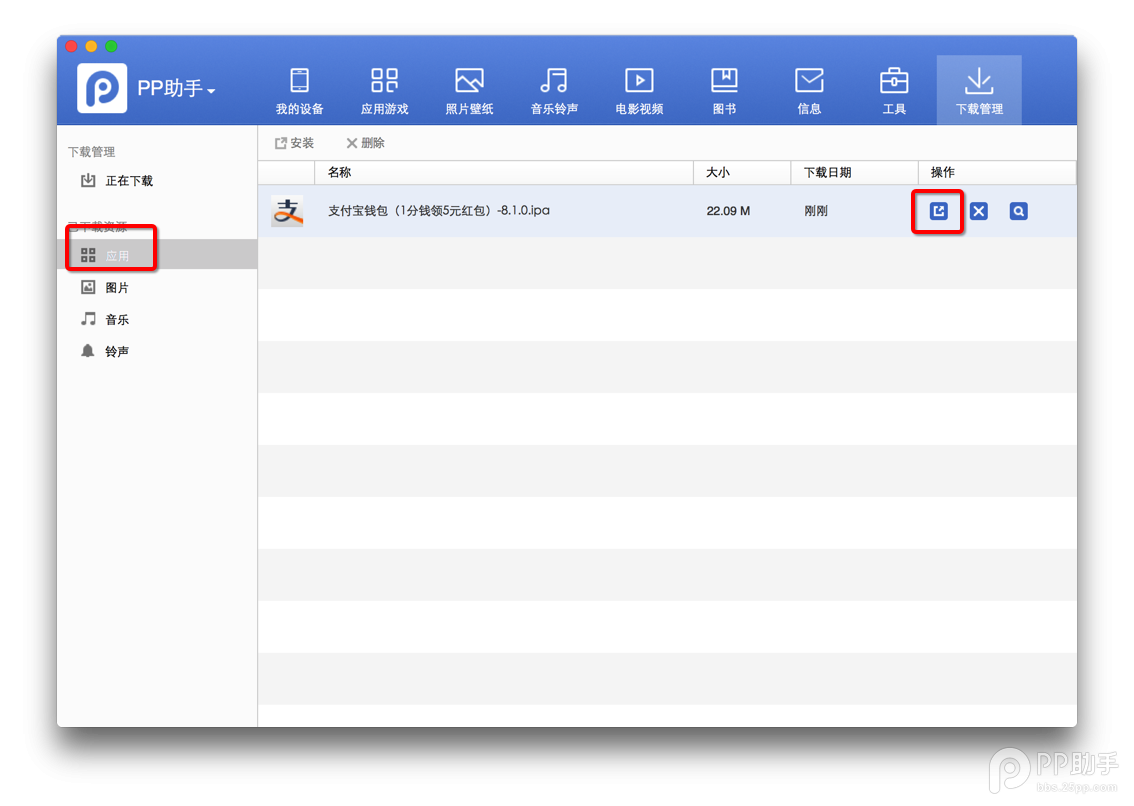Image resolution: width=1134 pixels, height=806 pixels.
Task: Open the 应用游戏 apps and games section
Action: [385, 90]
